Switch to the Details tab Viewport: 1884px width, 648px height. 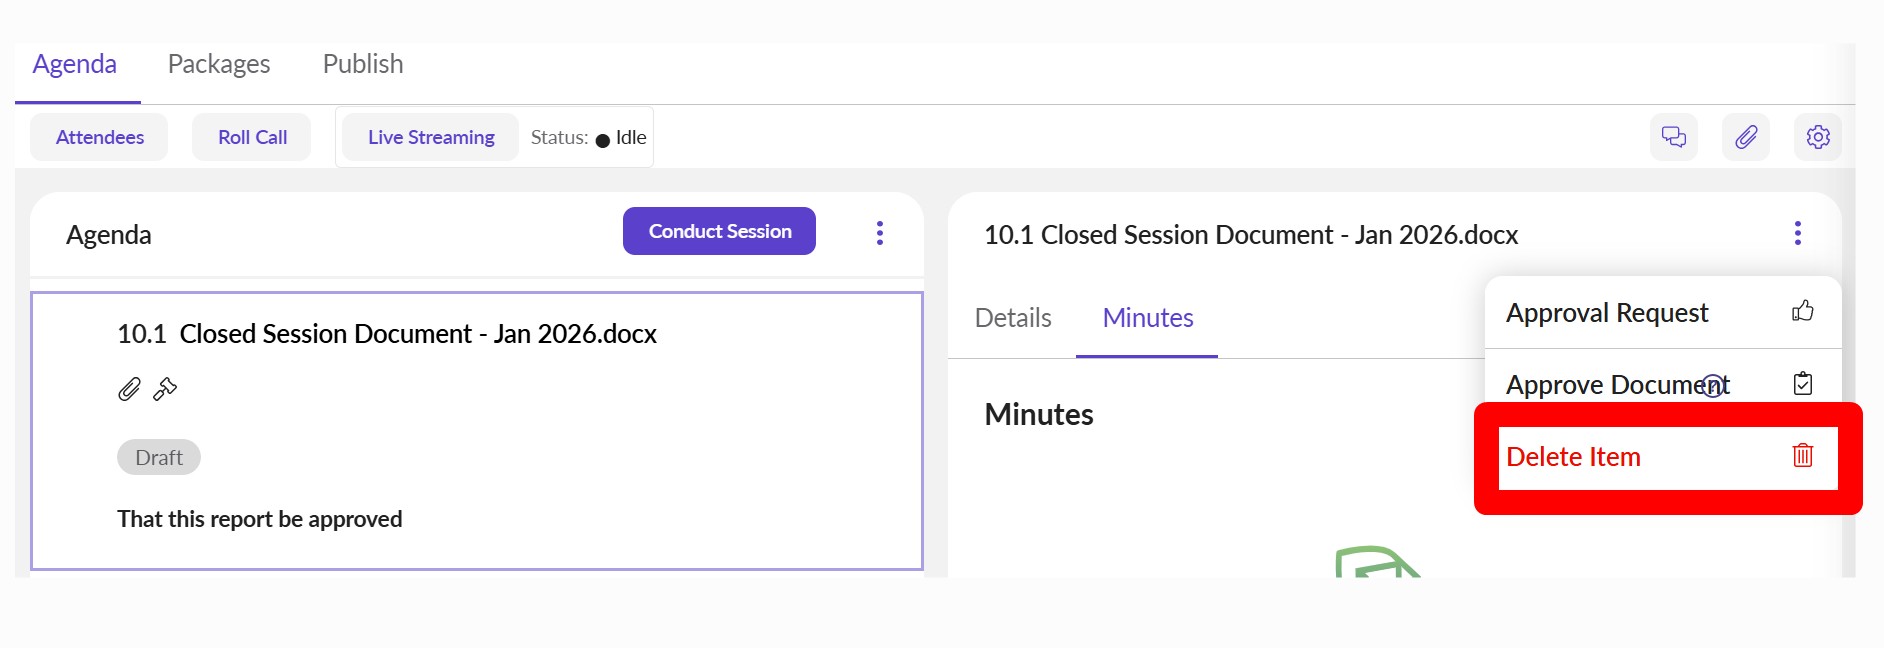[x=1013, y=318]
